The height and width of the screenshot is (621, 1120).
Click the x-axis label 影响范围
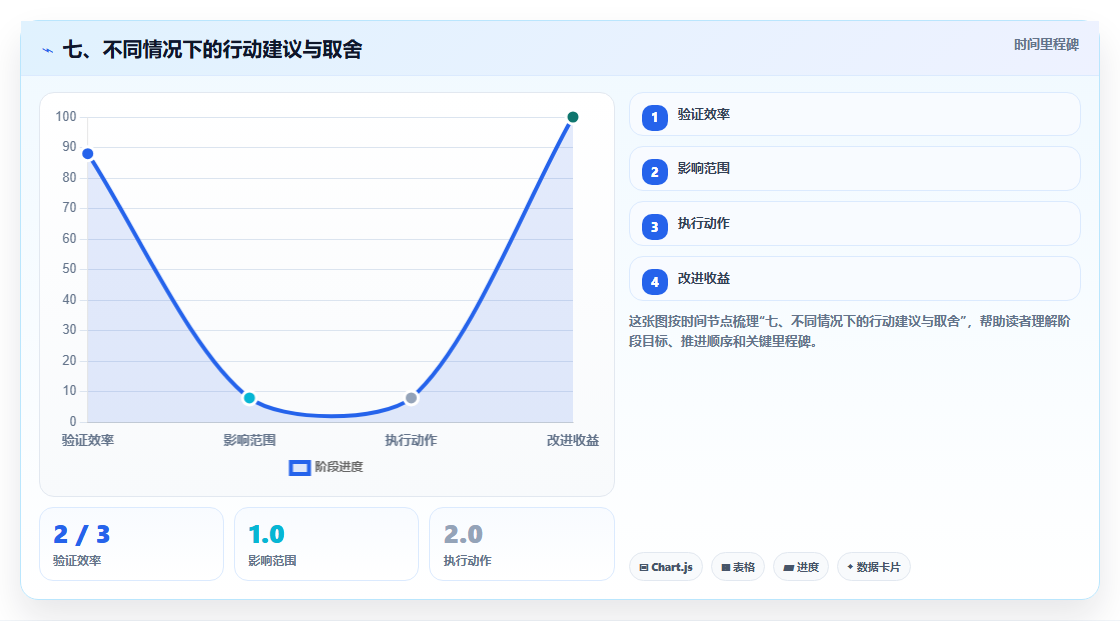click(249, 440)
